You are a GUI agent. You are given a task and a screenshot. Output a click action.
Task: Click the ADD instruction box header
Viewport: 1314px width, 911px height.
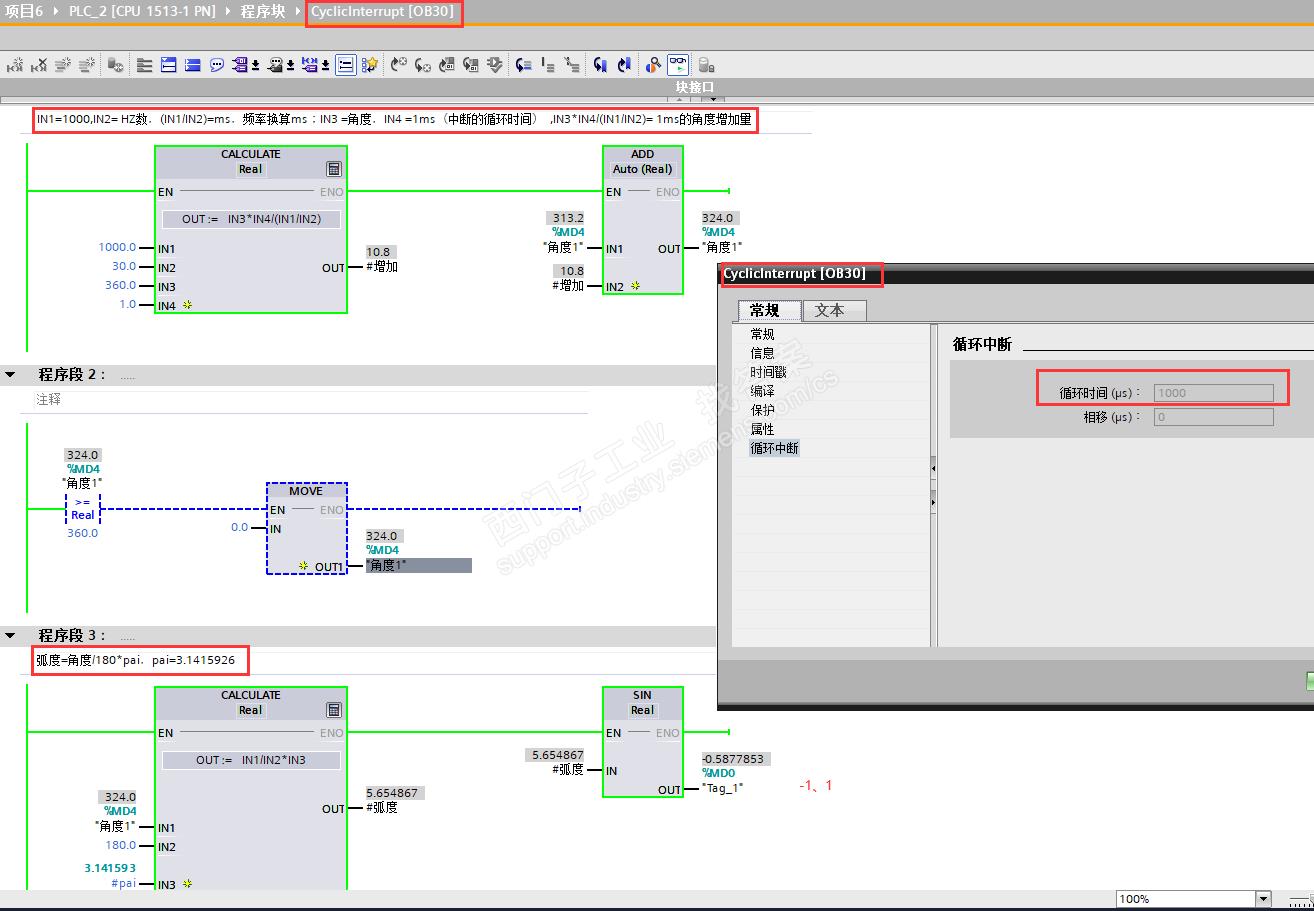click(x=643, y=161)
